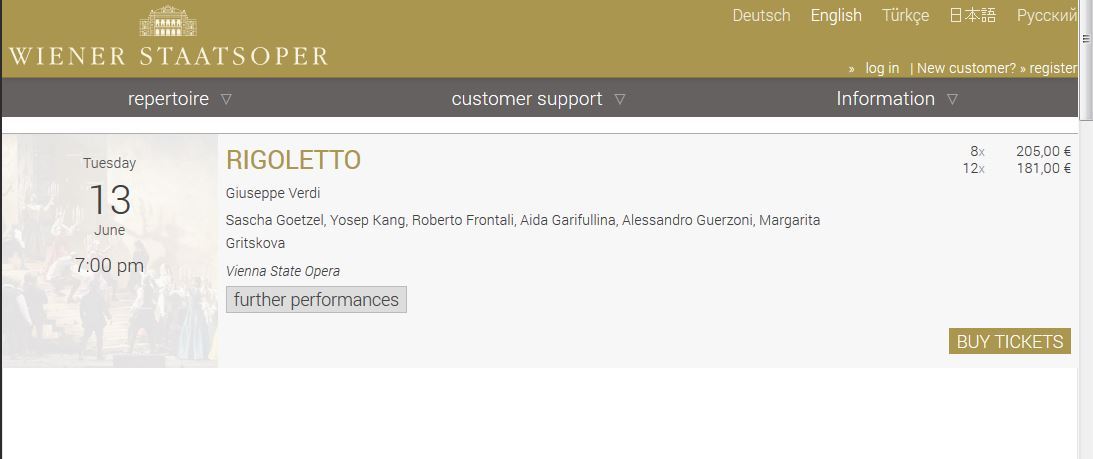Screen dimensions: 1093x459
Task: Click the further performances button
Action: click(316, 299)
